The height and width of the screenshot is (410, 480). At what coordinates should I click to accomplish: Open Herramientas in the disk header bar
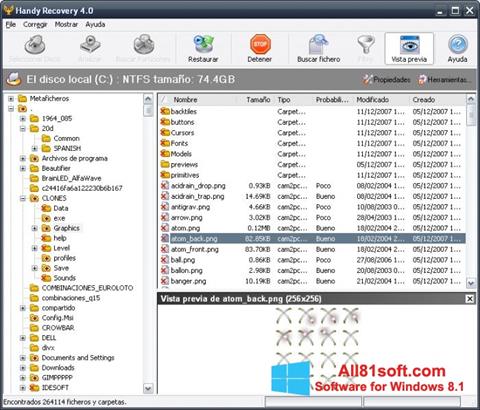[445, 79]
